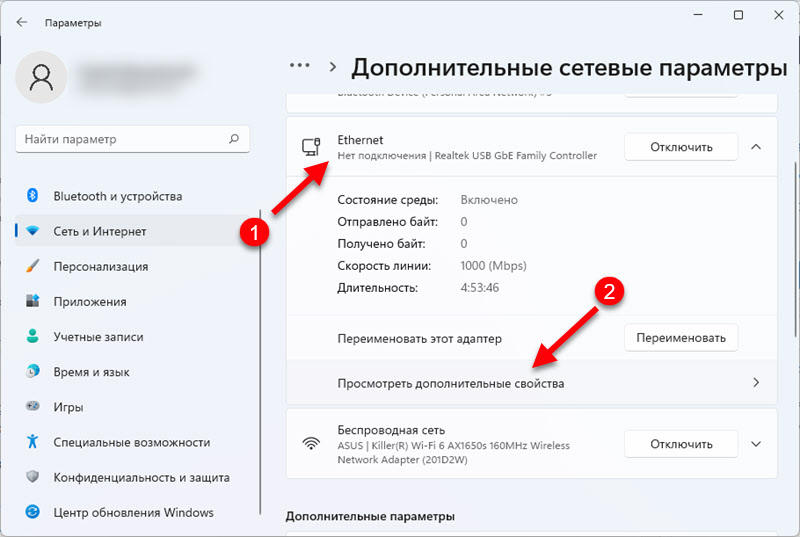This screenshot has width=800, height=537.
Task: Collapse the Ethernet adapter section
Action: click(756, 147)
